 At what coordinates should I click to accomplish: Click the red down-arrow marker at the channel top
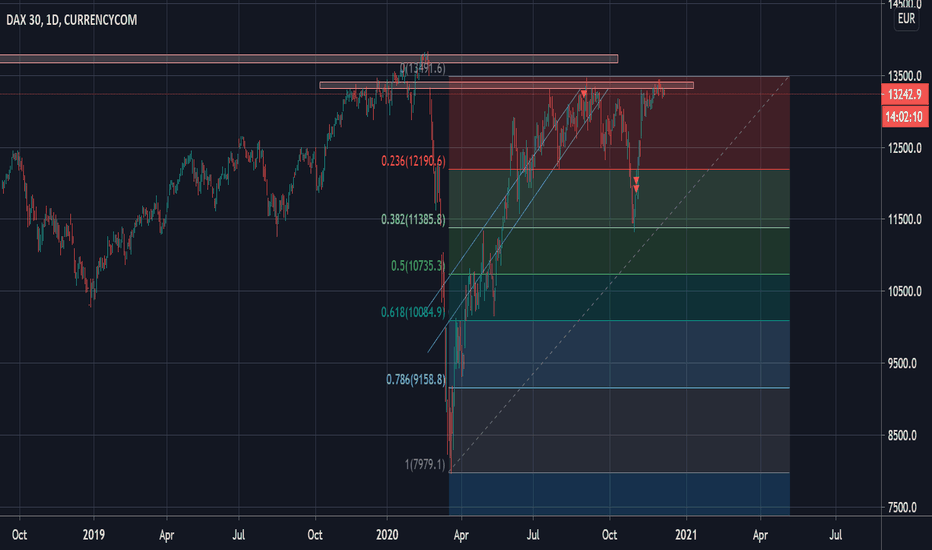point(584,94)
